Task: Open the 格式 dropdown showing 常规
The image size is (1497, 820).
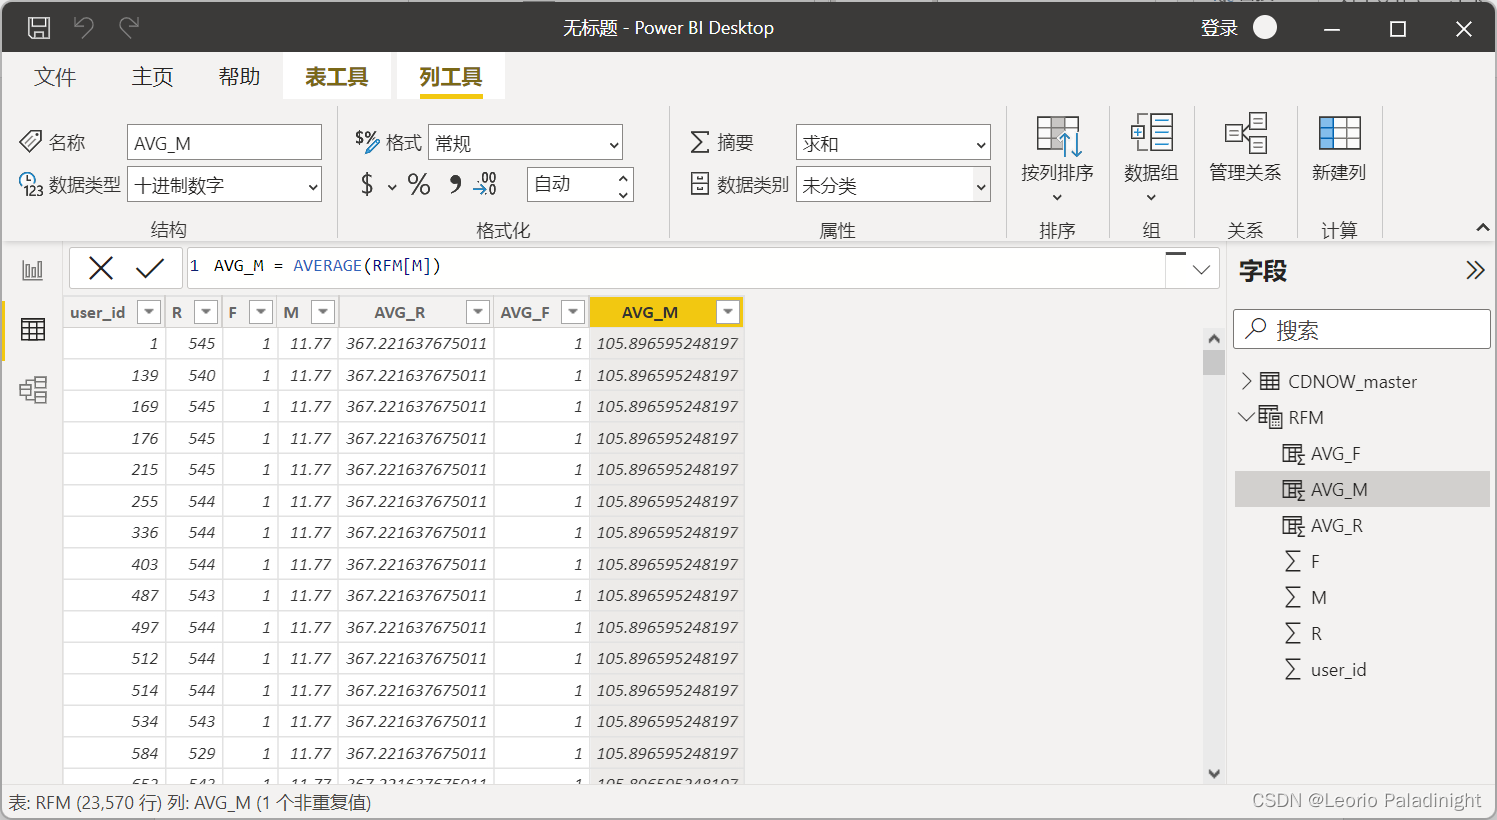Action: 525,143
